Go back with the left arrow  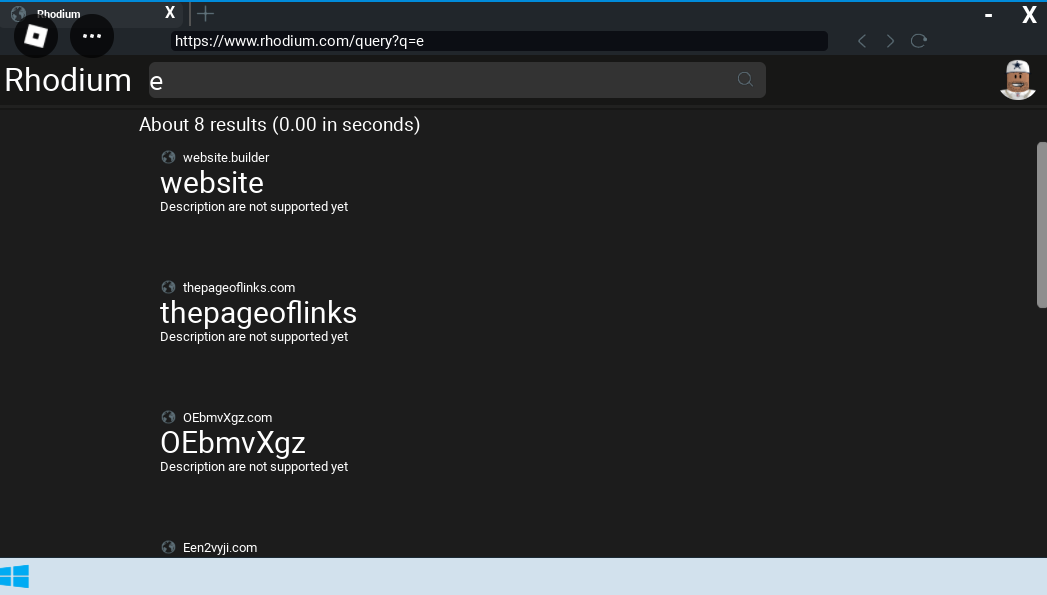tap(862, 41)
